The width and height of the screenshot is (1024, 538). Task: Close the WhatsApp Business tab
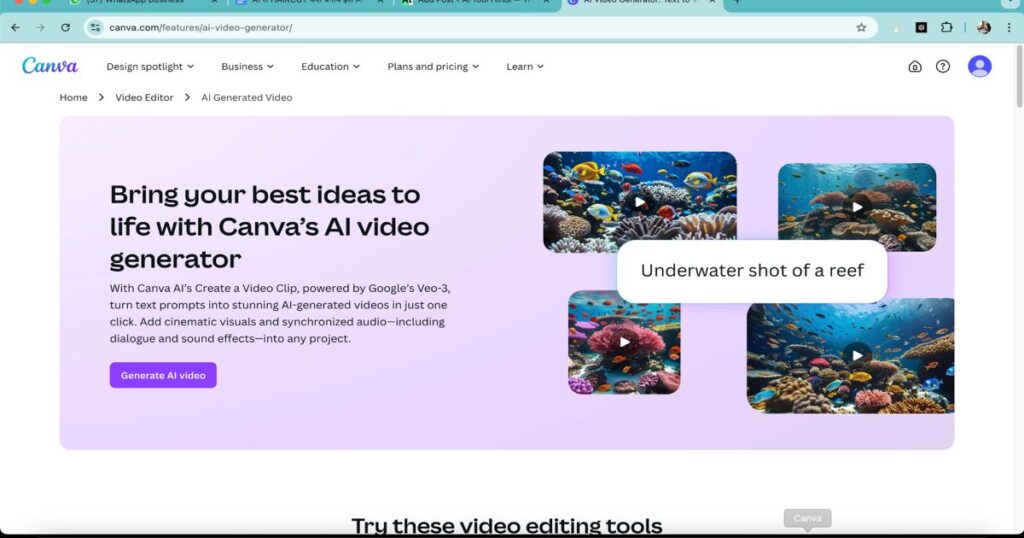click(214, 2)
